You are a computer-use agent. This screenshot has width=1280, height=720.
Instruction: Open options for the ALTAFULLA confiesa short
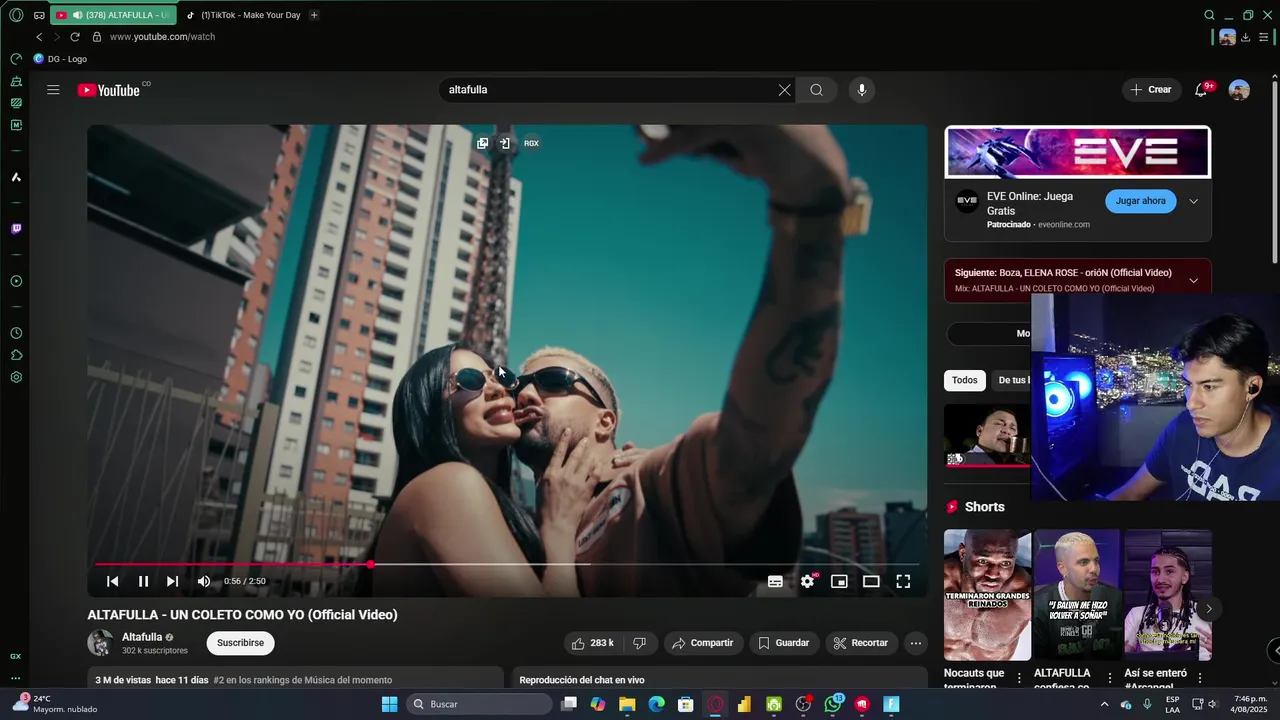coord(1109,678)
